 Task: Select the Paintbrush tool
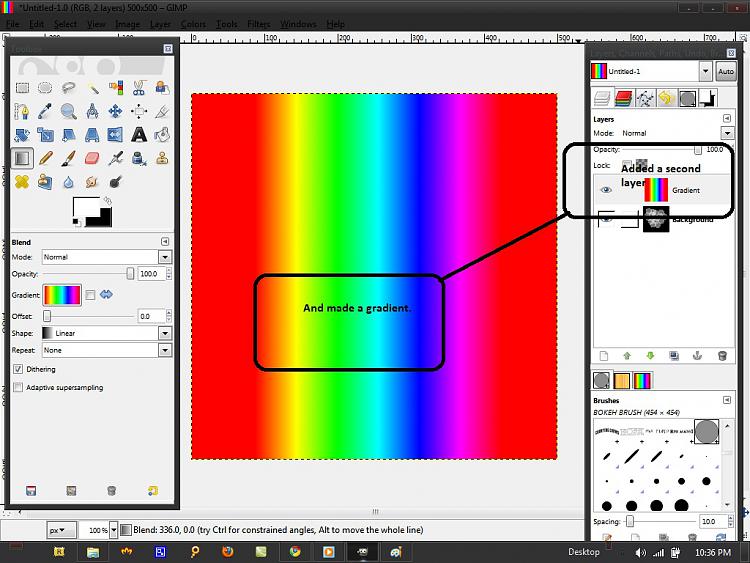(68, 158)
